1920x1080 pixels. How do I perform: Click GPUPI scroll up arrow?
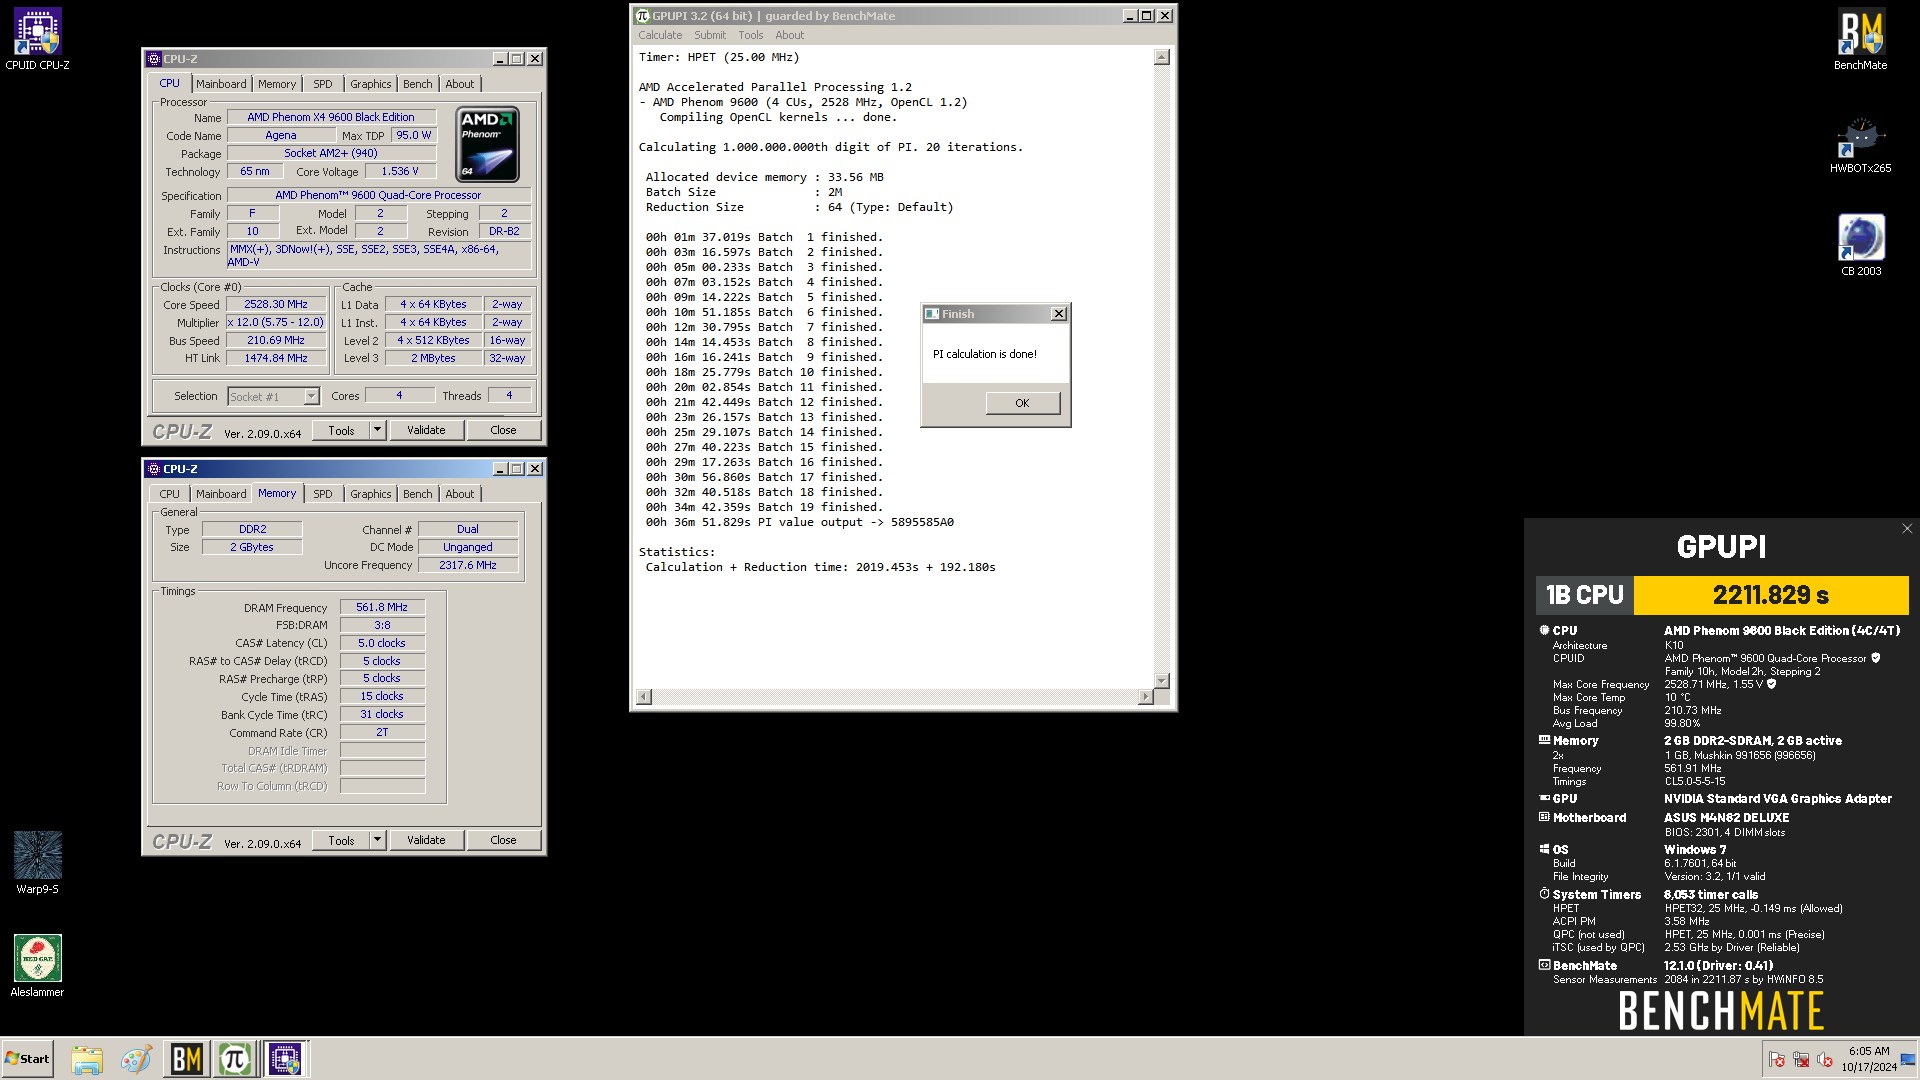tap(1161, 57)
